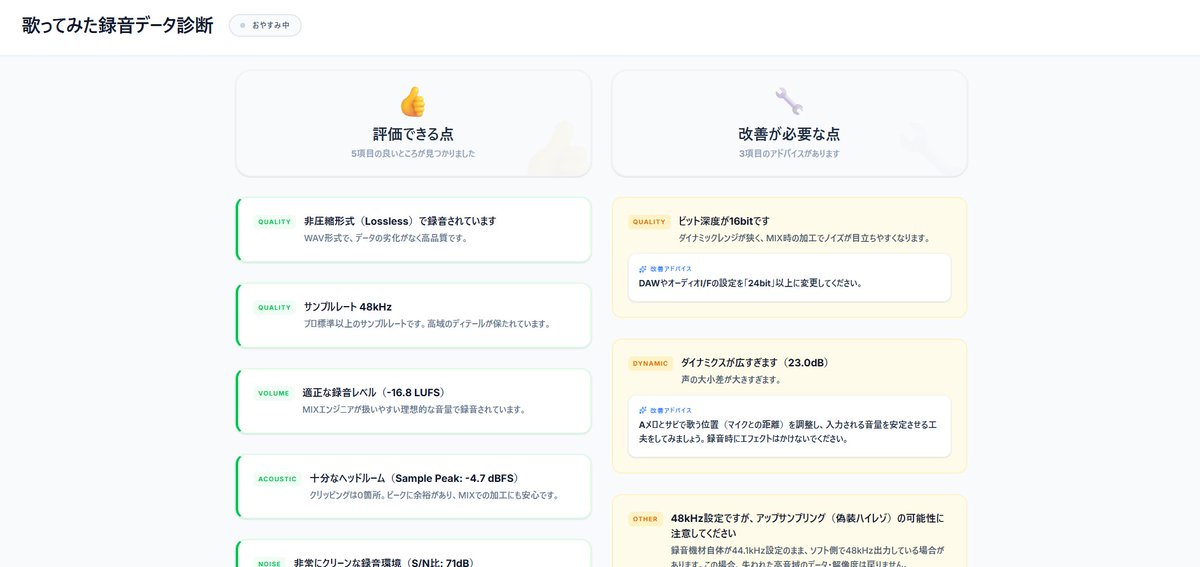Select the 改善が必要な点 heading
The image size is (1200, 567).
(789, 133)
